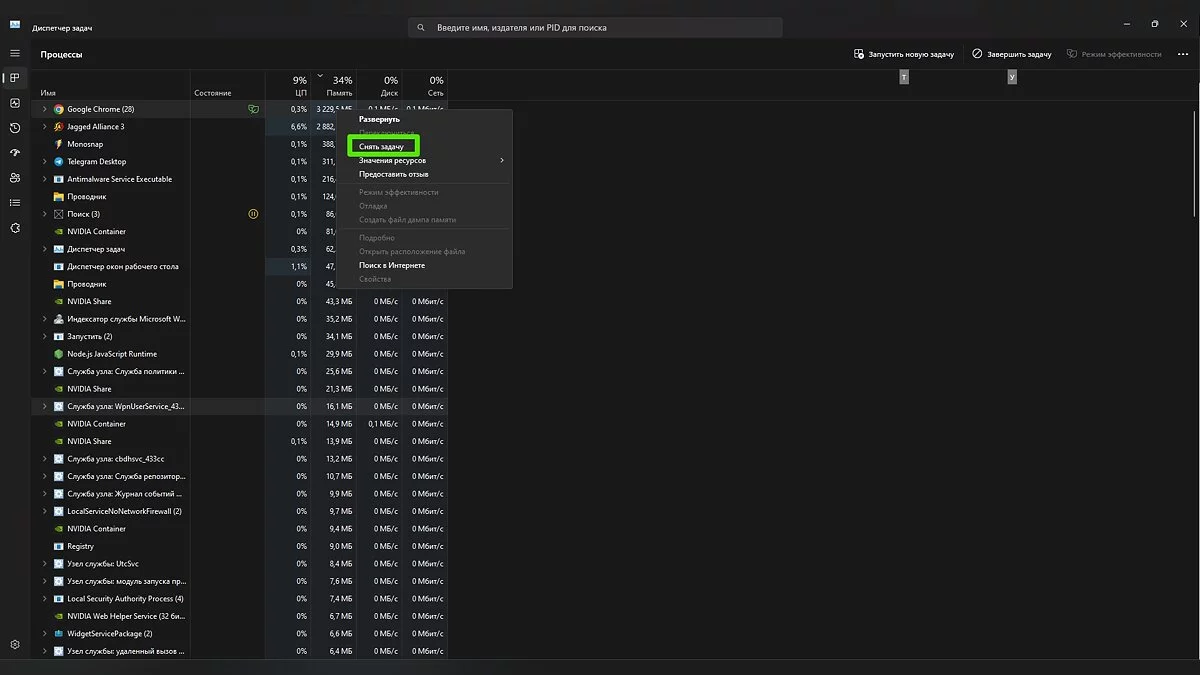Screen dimensions: 1200x675
Task: Open Task Manager settings gear
Action: coord(15,645)
